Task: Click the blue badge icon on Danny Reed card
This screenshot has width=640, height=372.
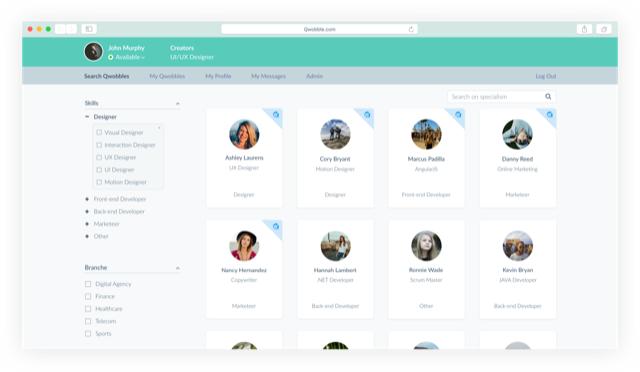Action: click(x=549, y=115)
